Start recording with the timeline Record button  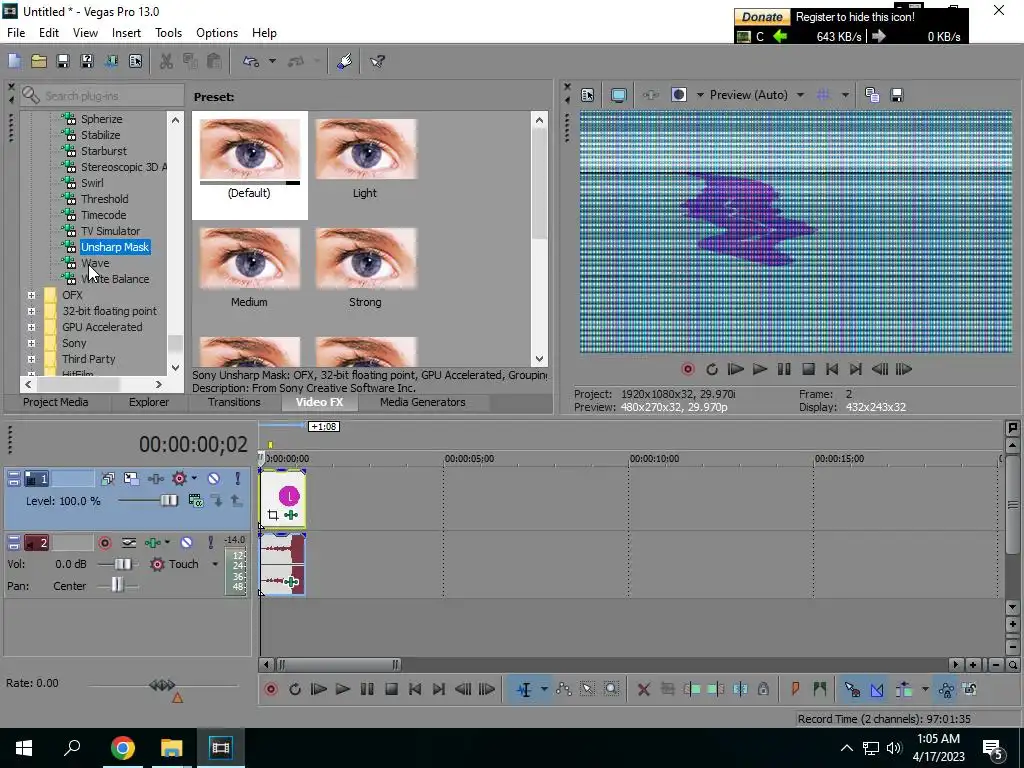tap(271, 690)
